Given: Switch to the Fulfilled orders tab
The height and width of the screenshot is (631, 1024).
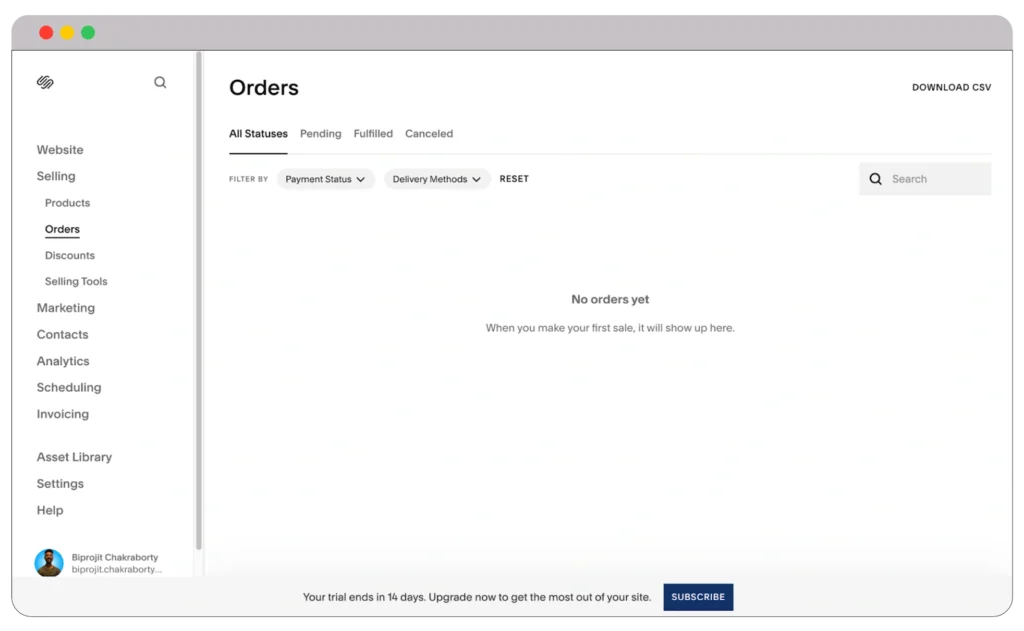Looking at the screenshot, I should point(373,133).
